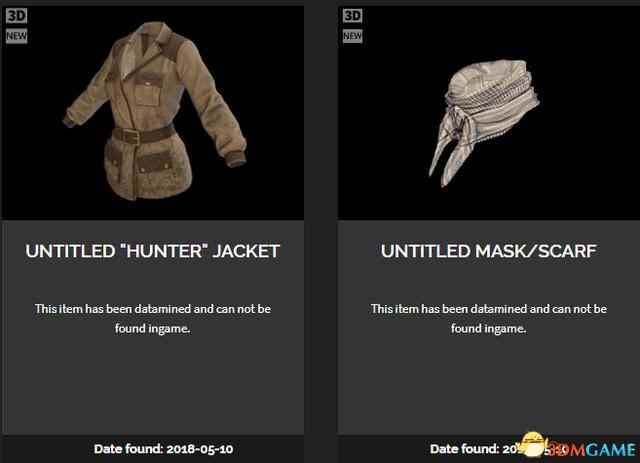Click the chest pocket on the jacket model
640x463 pixels.
150,93
